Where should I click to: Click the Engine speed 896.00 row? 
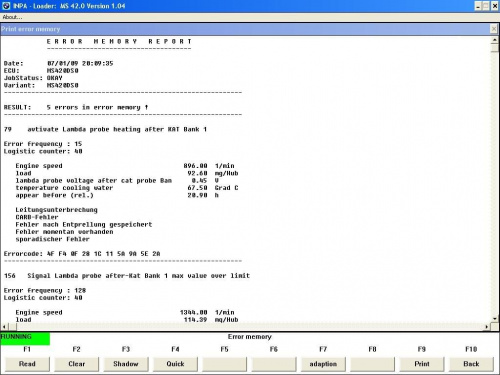[125, 166]
